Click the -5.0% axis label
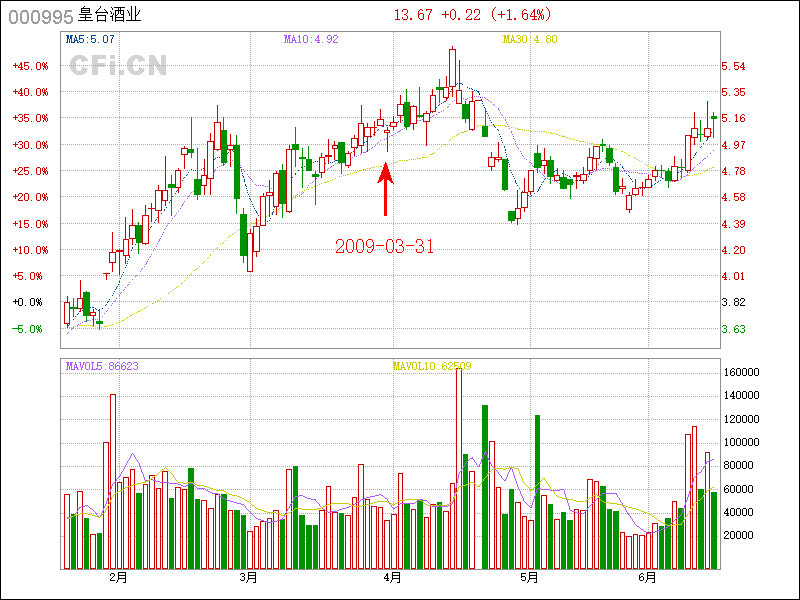Viewport: 800px width, 600px height. (x=28, y=329)
